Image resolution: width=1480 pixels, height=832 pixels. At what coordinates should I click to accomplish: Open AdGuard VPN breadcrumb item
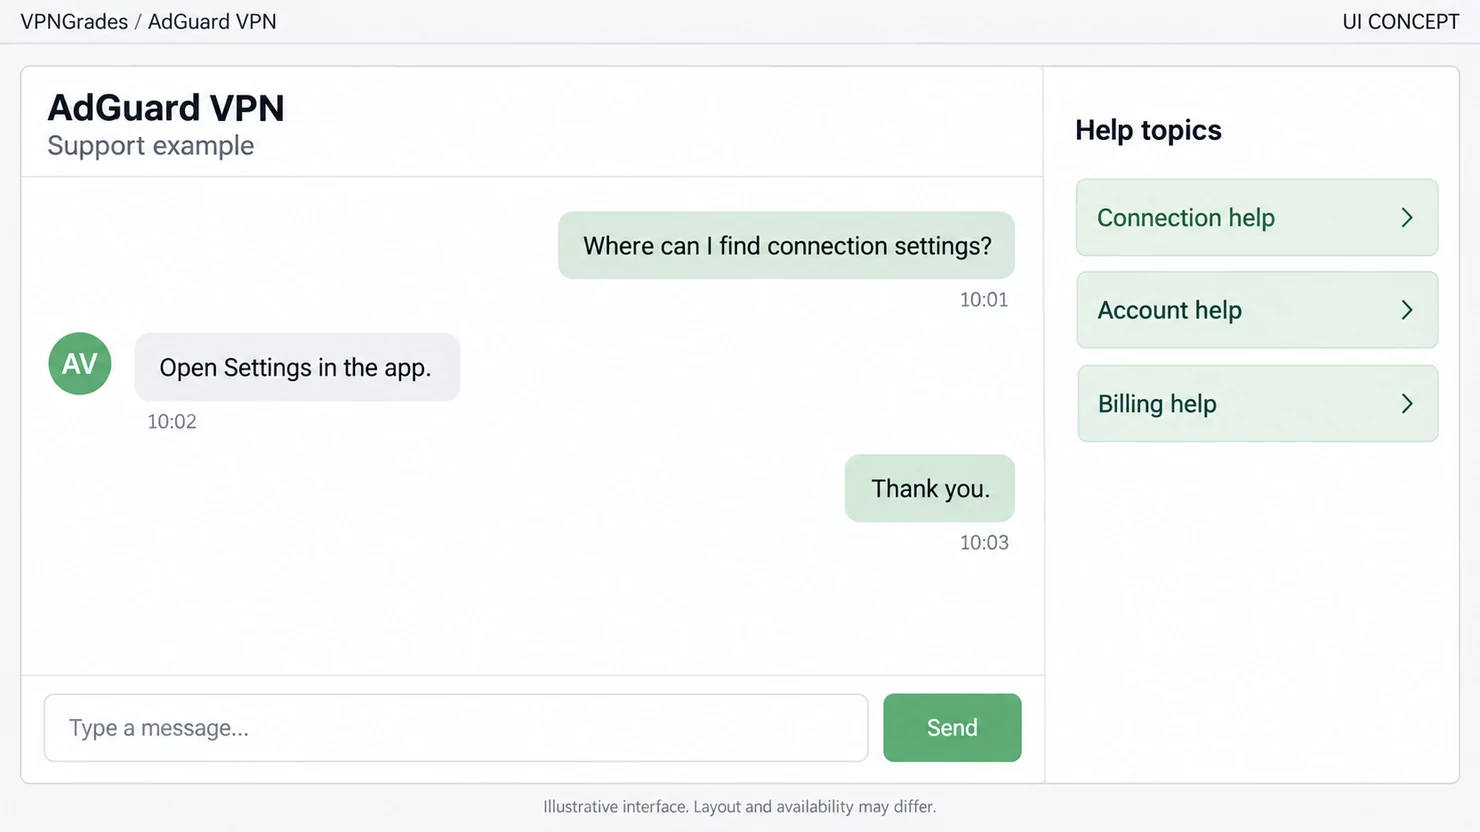click(212, 22)
